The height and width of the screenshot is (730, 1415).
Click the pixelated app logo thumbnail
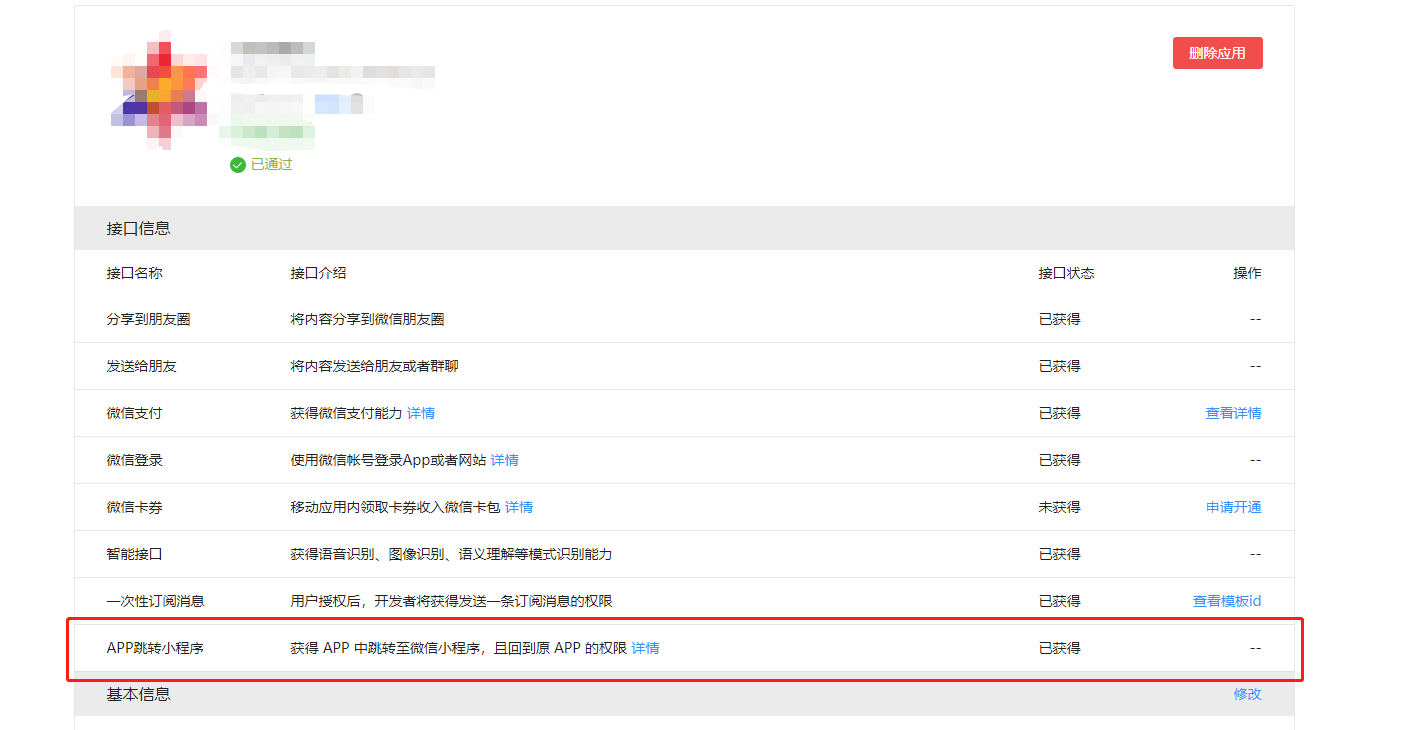click(x=159, y=92)
